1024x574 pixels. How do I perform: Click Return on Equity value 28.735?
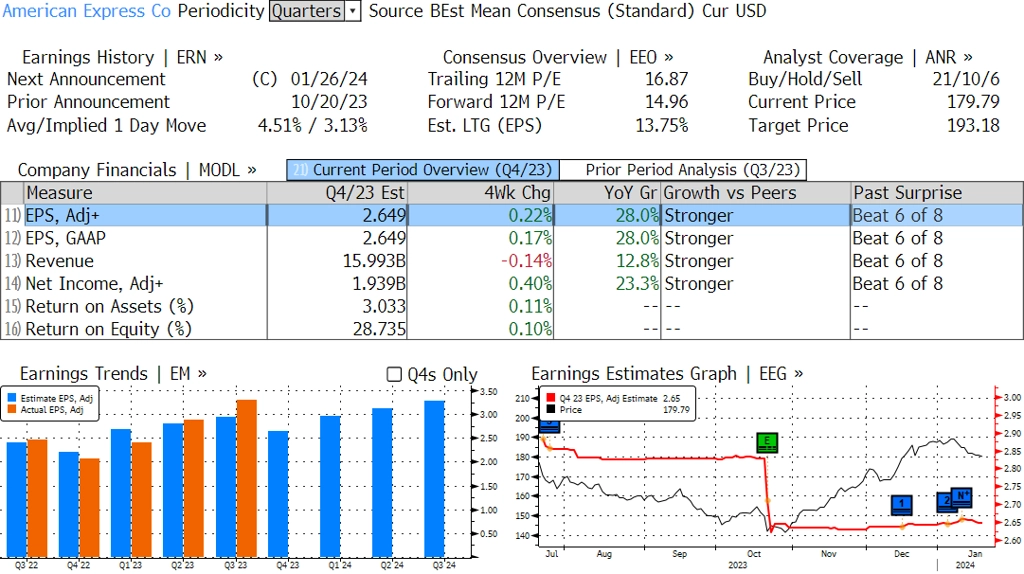click(379, 329)
